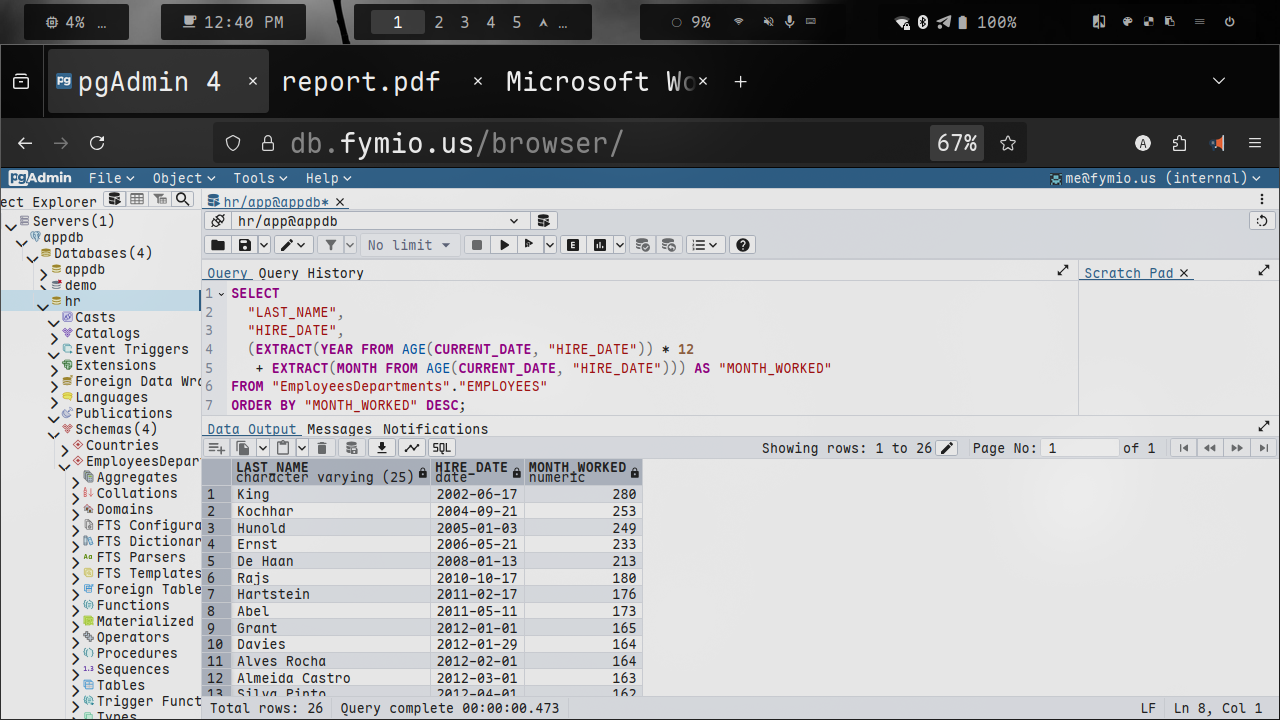Switch to the Query History tab
1280x720 pixels.
click(x=311, y=273)
